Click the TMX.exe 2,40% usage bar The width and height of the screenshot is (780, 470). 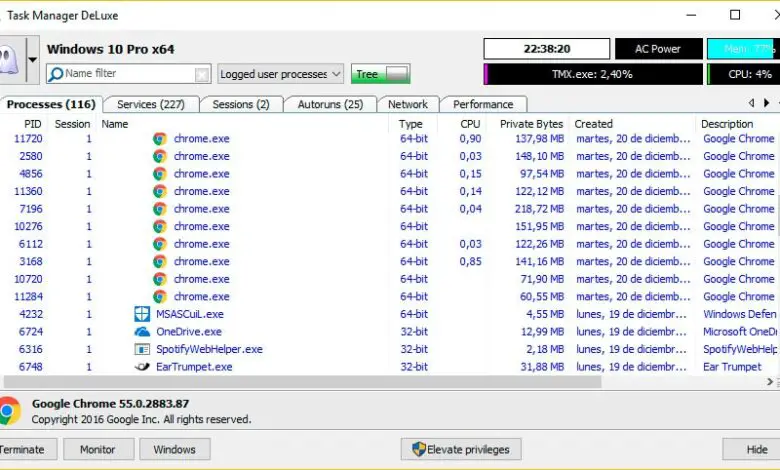point(593,74)
